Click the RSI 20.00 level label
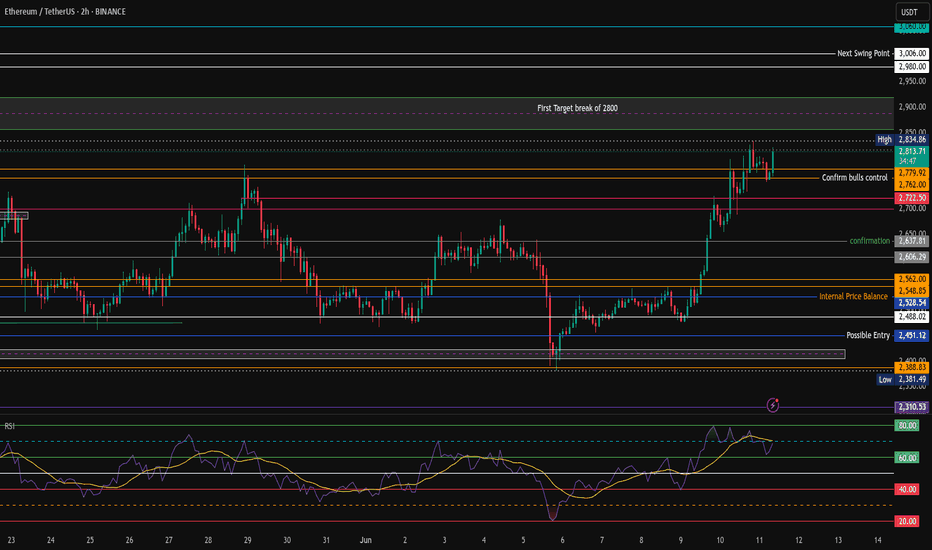 [907, 521]
